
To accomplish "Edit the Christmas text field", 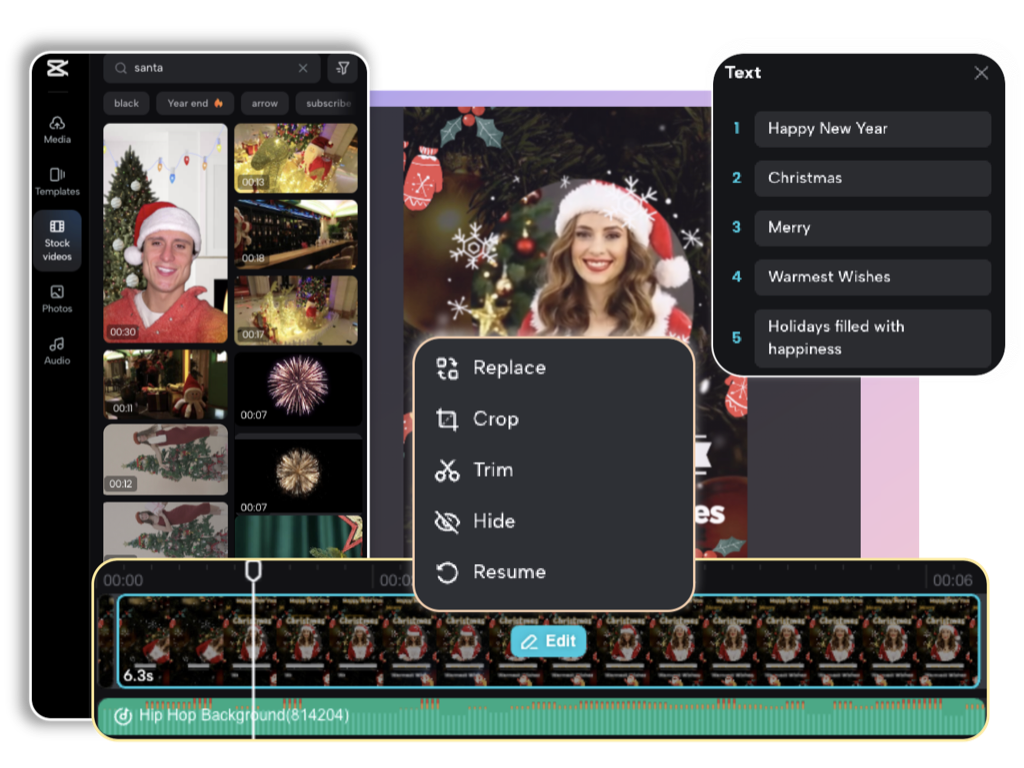I will click(x=872, y=178).
